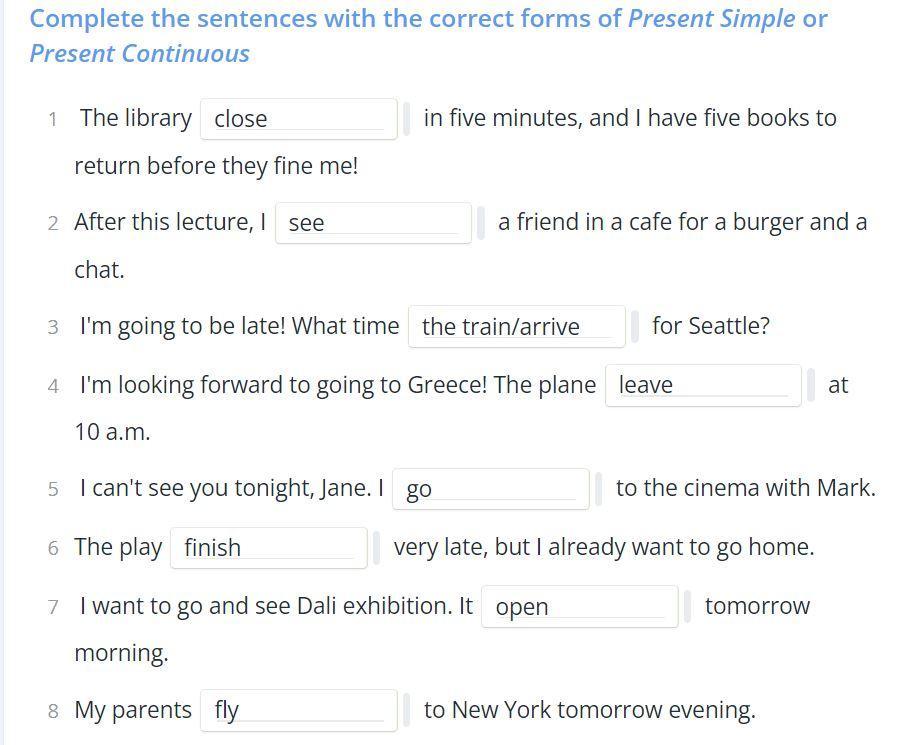This screenshot has width=900, height=745.
Task: Click the grey marker right of the 'go' field
Action: pos(599,489)
